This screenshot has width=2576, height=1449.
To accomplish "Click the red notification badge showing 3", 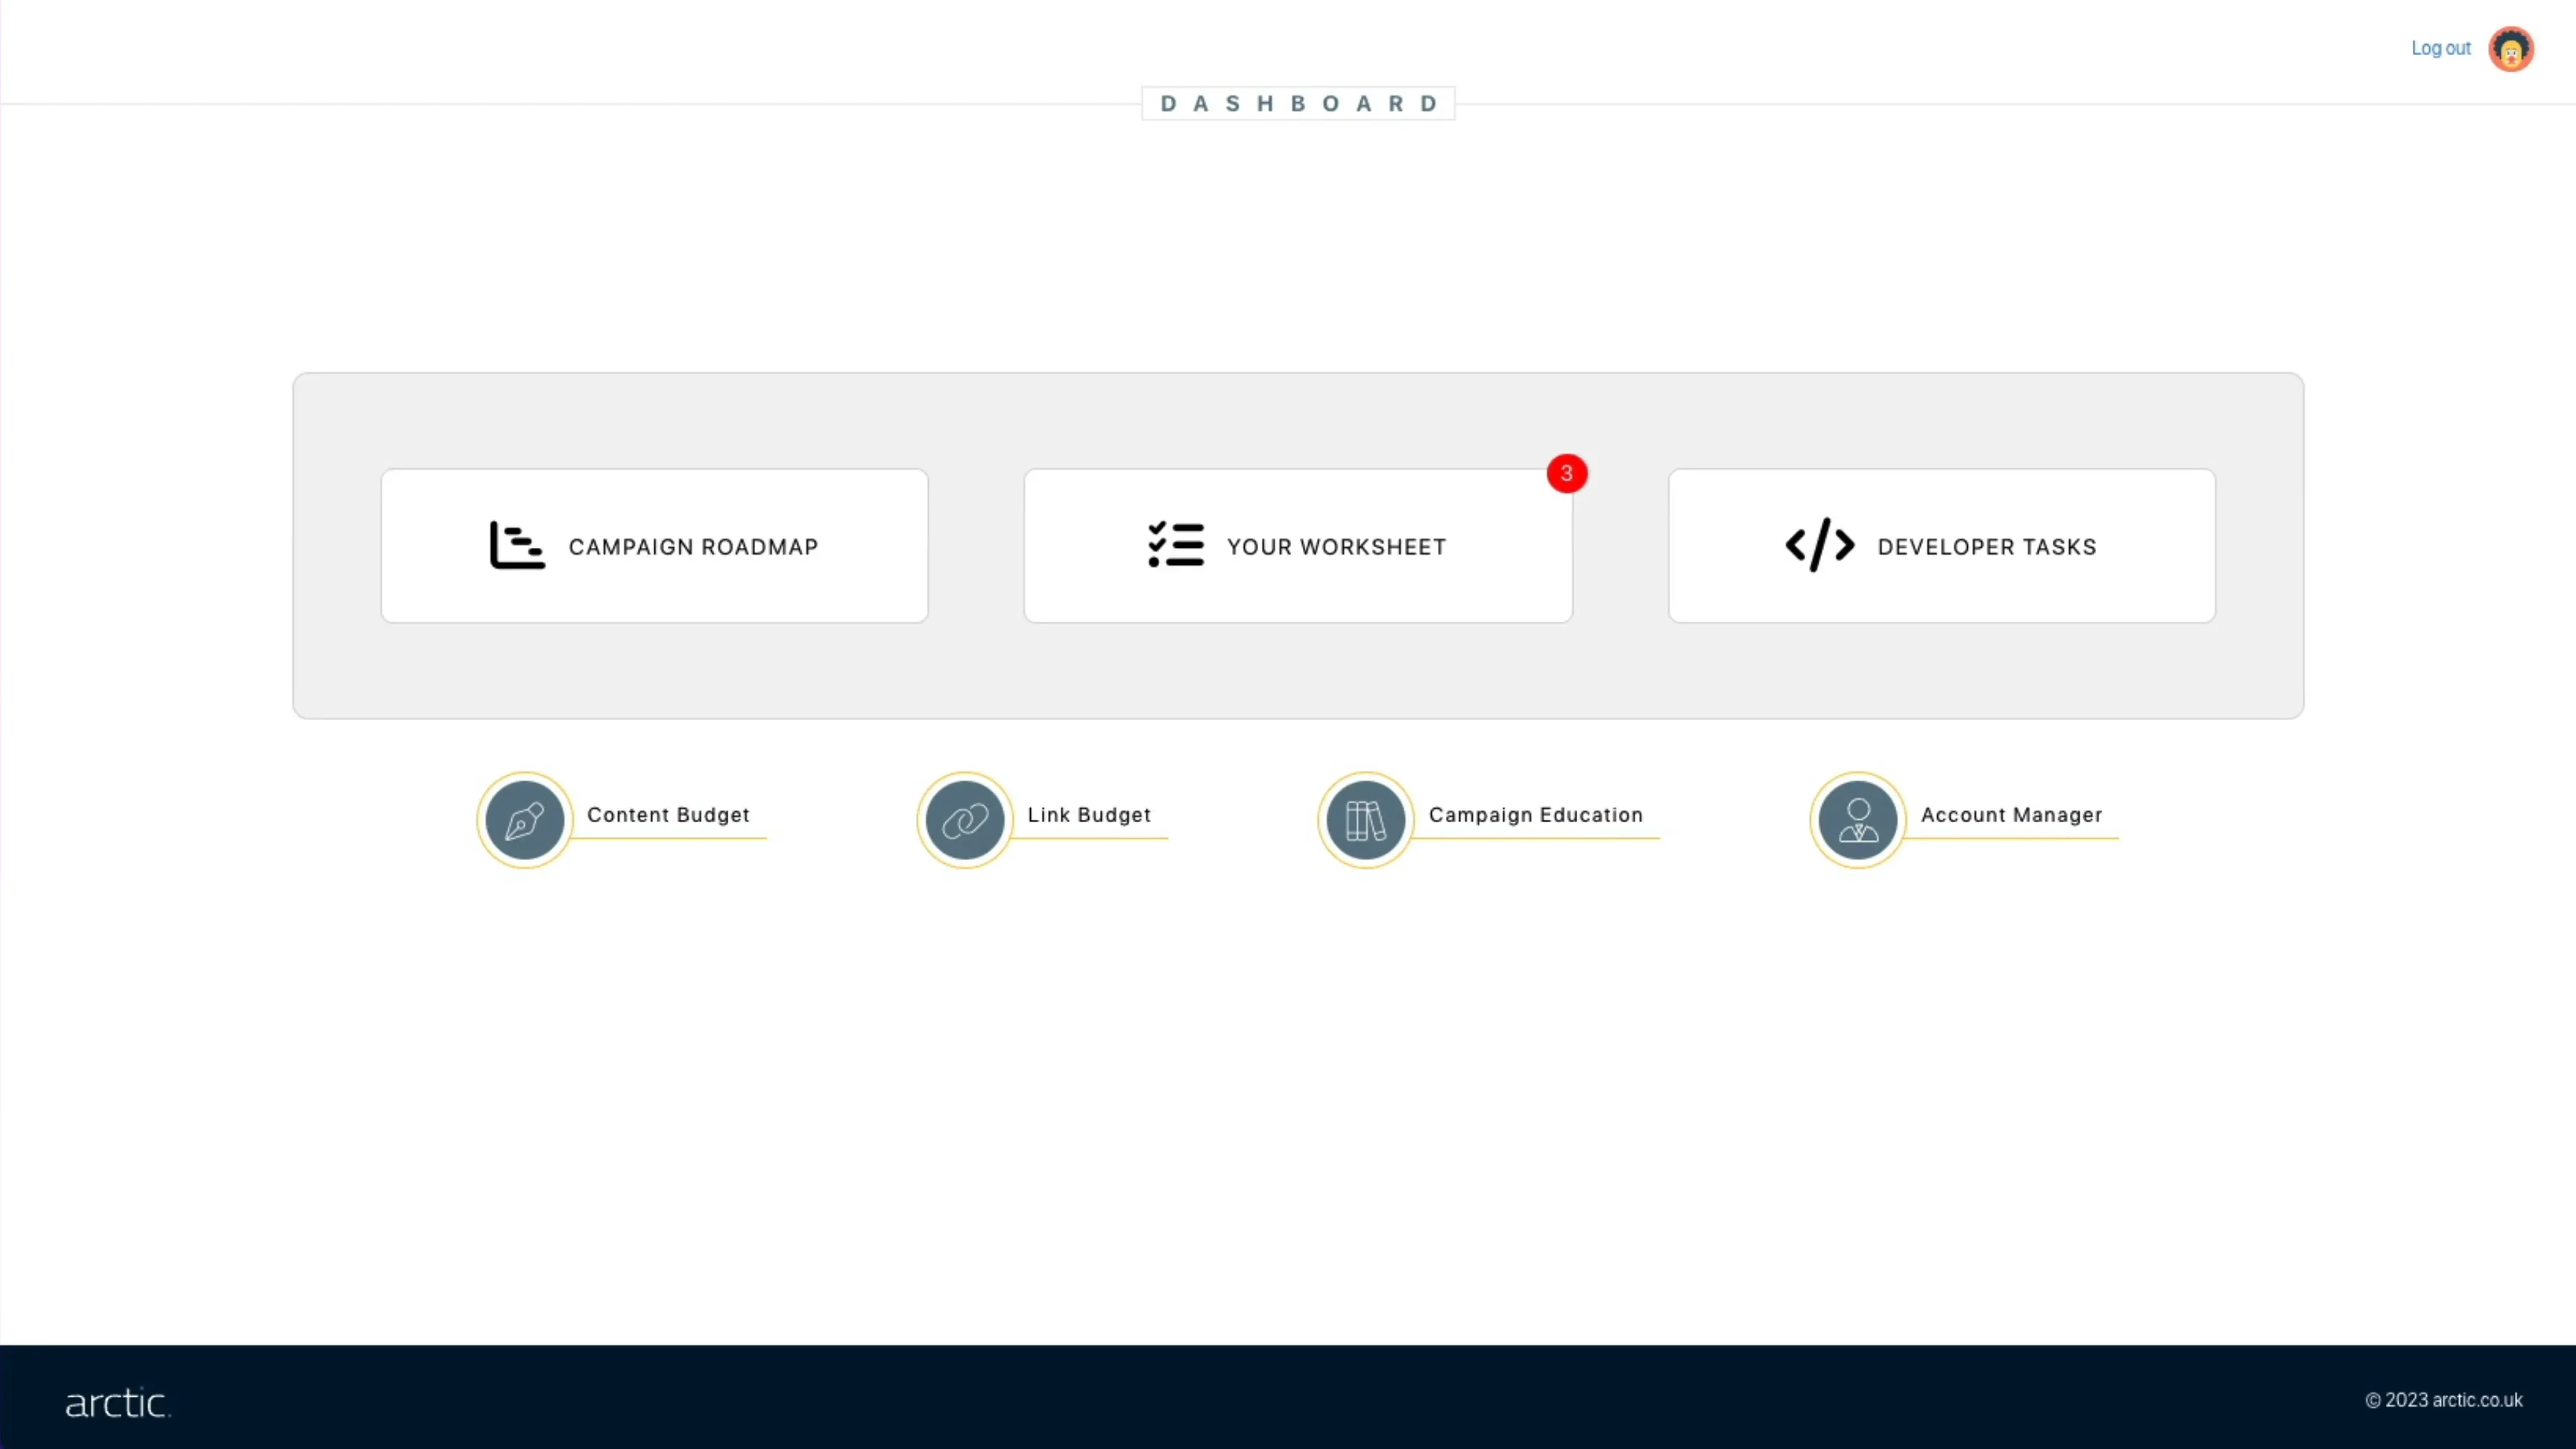I will pyautogui.click(x=1567, y=474).
